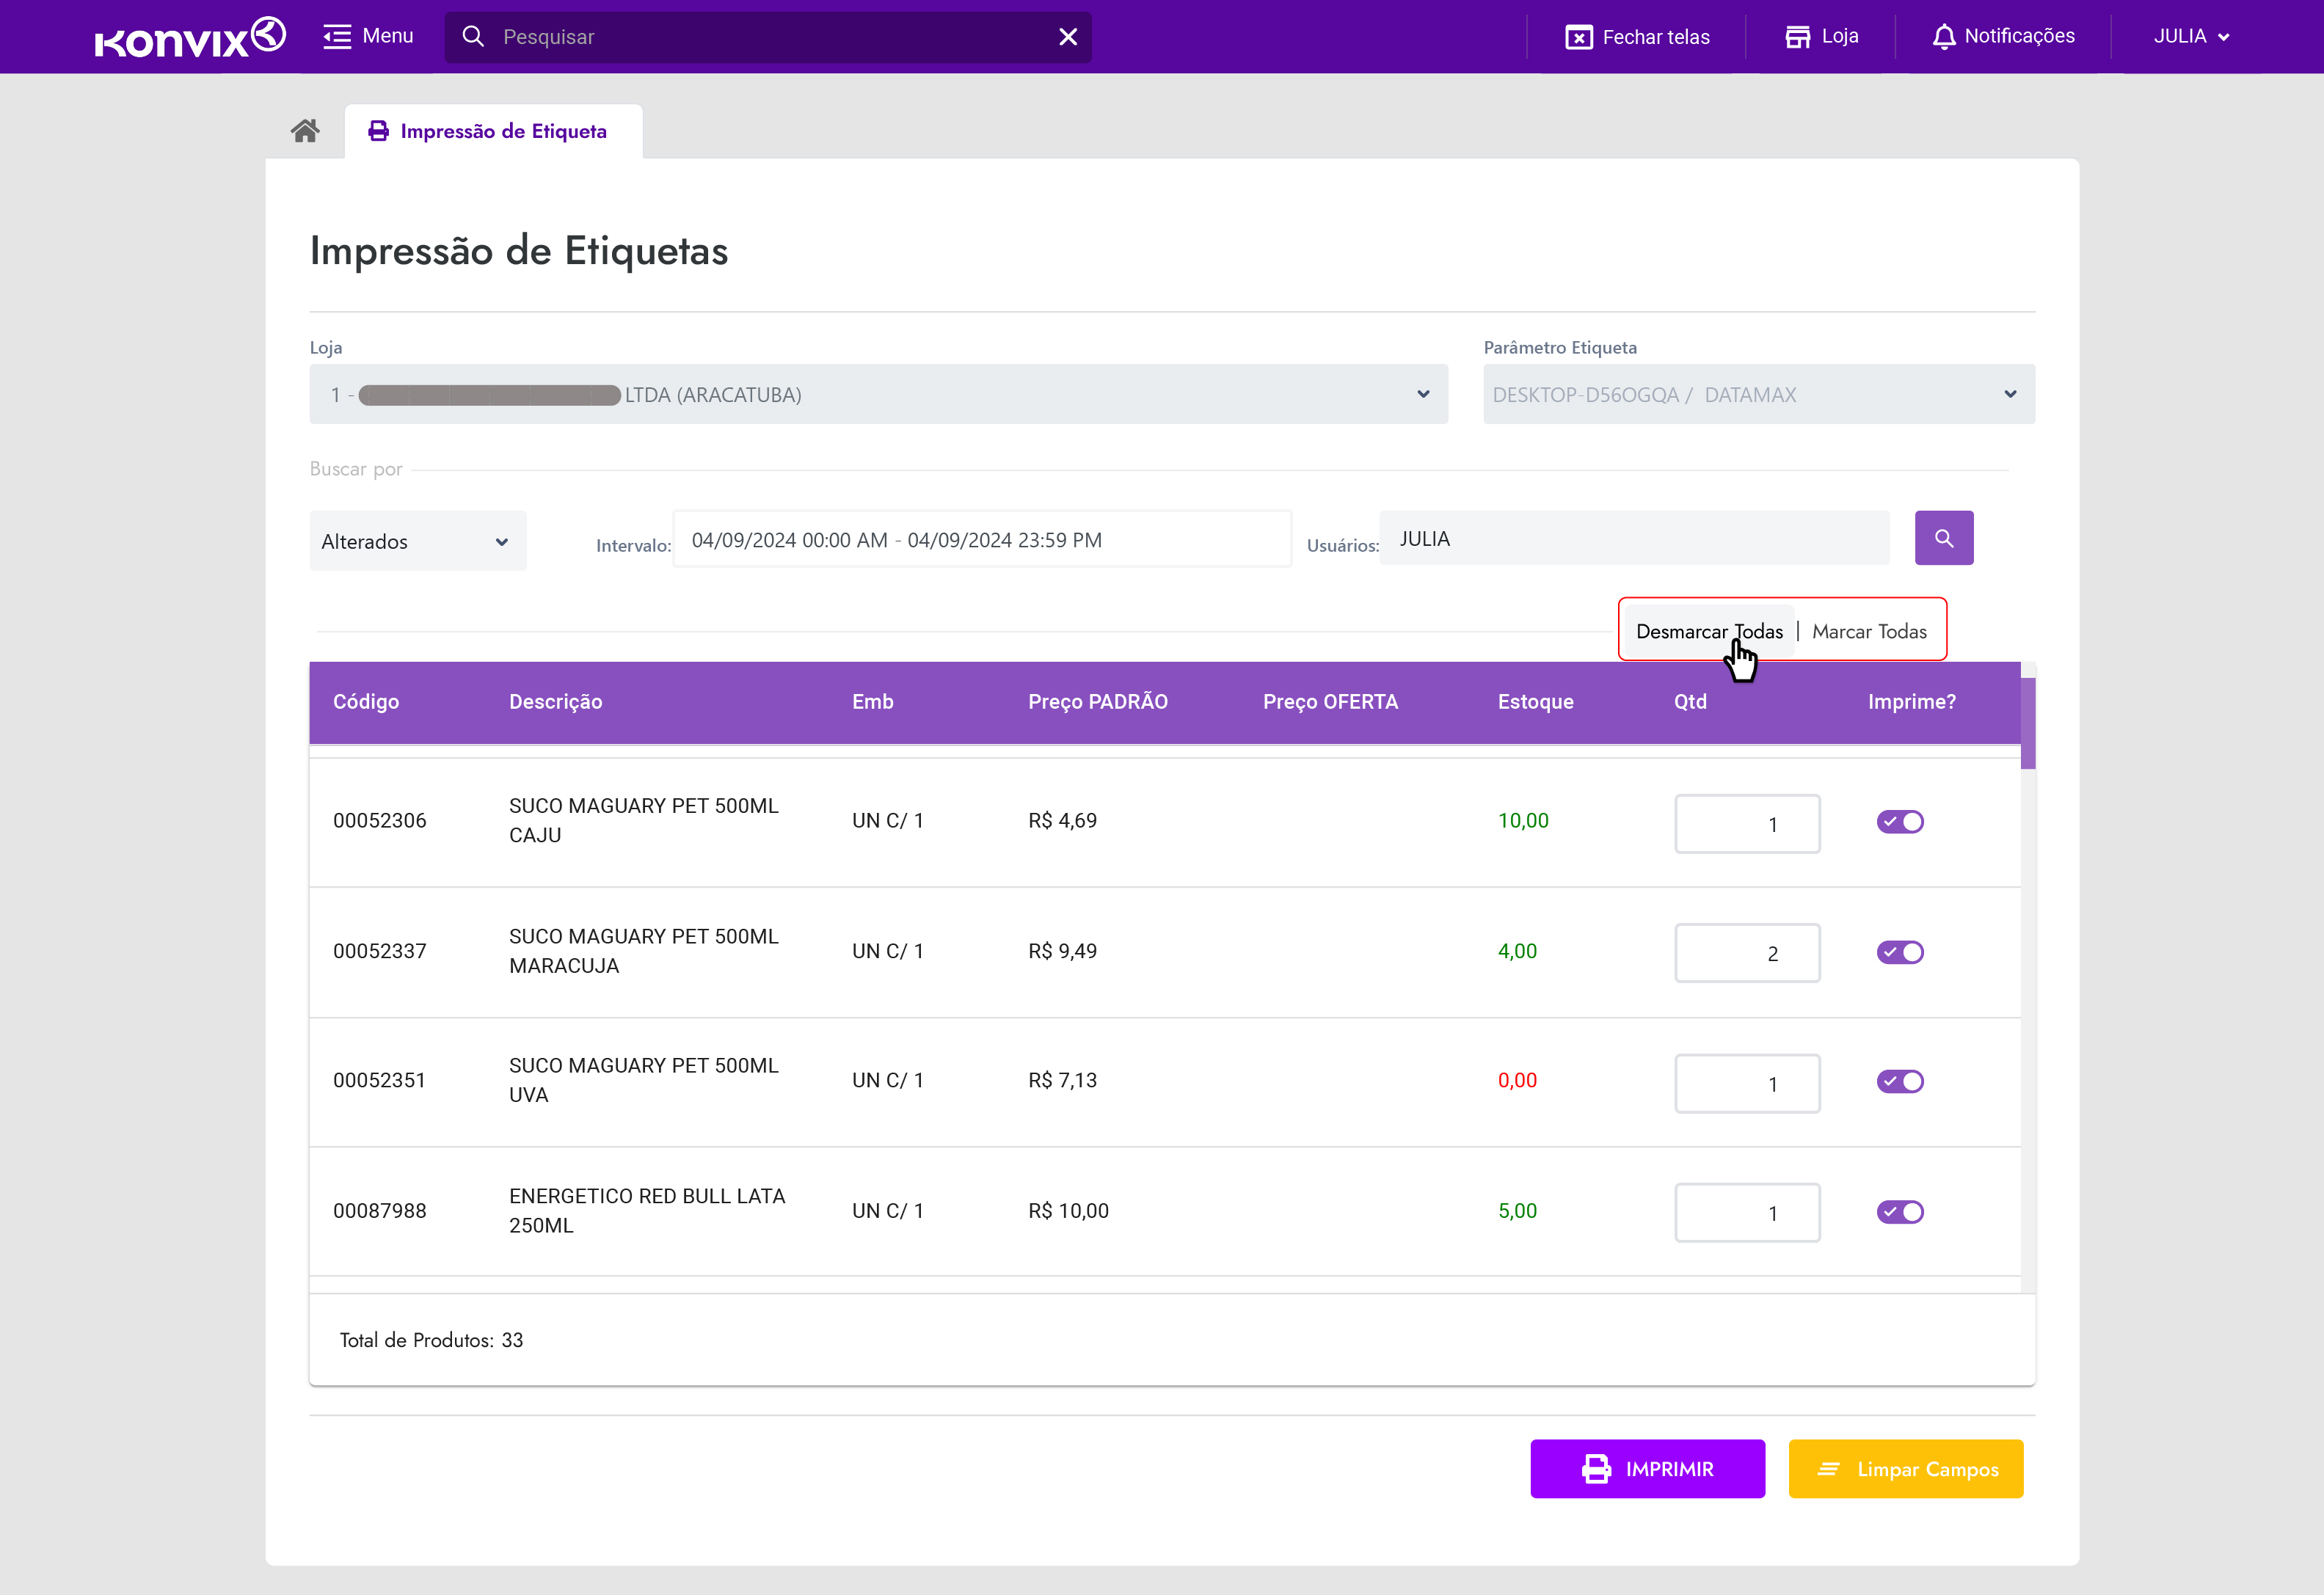The height and width of the screenshot is (1595, 2324).
Task: Click the Fechar telas icon
Action: [1578, 37]
